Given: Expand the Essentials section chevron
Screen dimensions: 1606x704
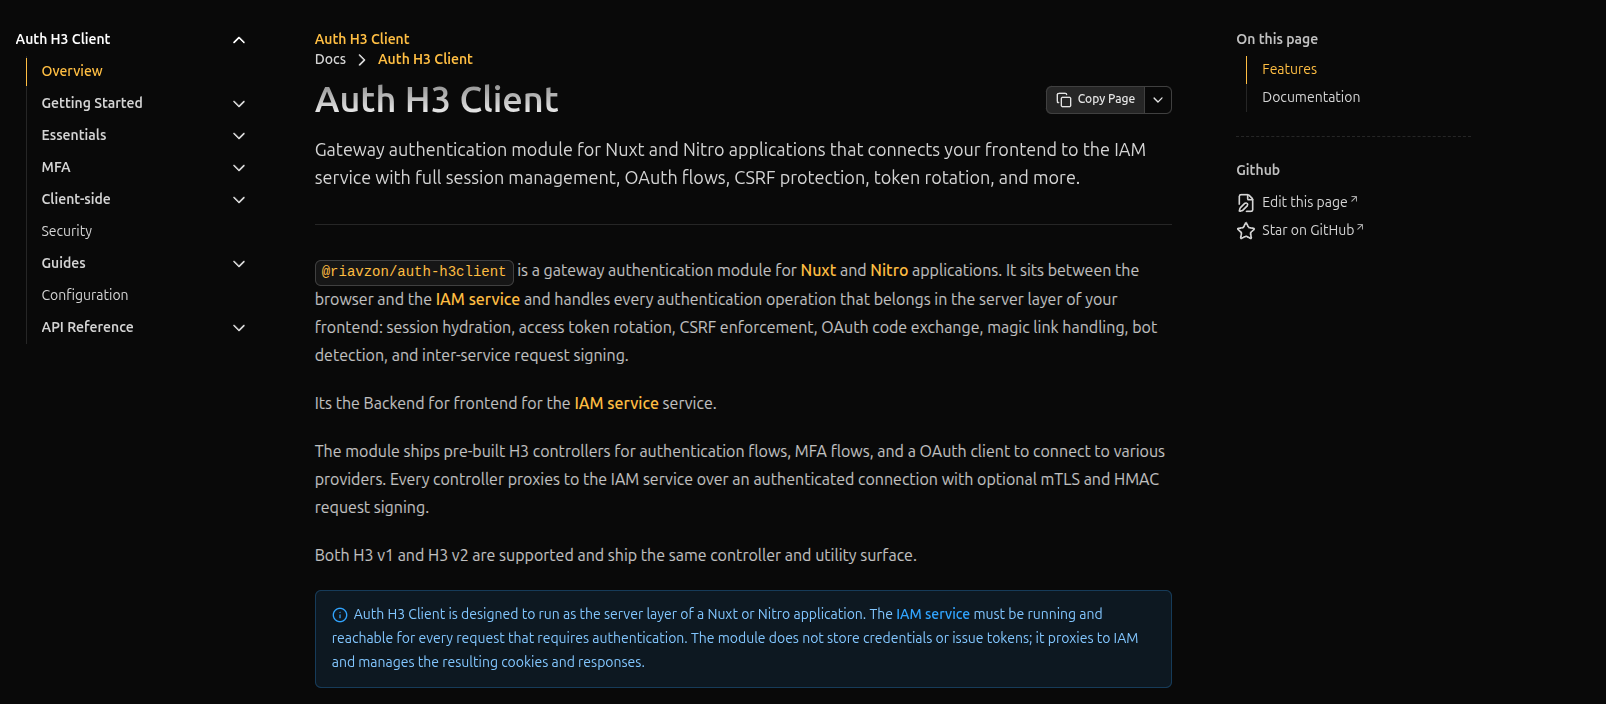Looking at the screenshot, I should tap(239, 136).
